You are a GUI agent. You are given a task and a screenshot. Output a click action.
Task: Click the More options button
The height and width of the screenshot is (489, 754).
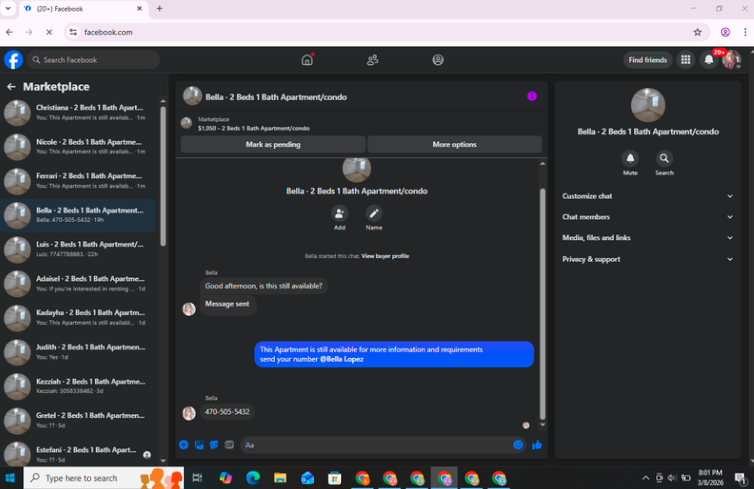click(454, 144)
